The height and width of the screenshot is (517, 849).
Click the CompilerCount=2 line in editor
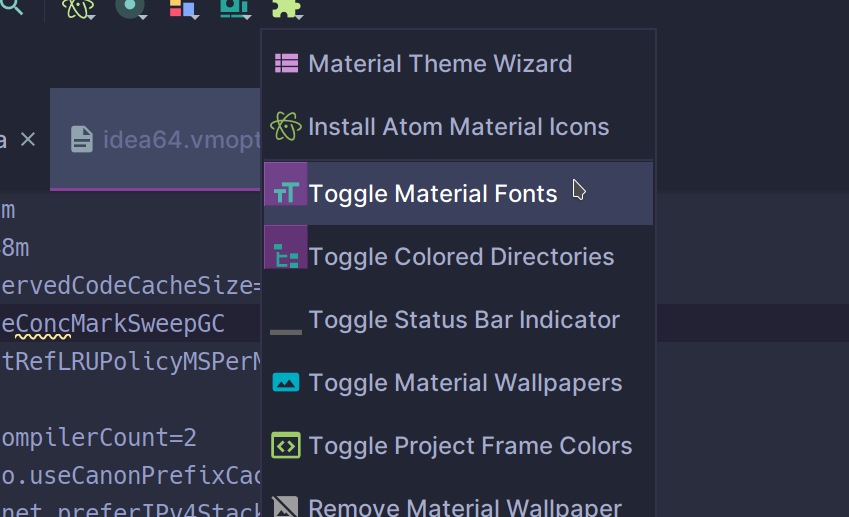click(x=99, y=437)
